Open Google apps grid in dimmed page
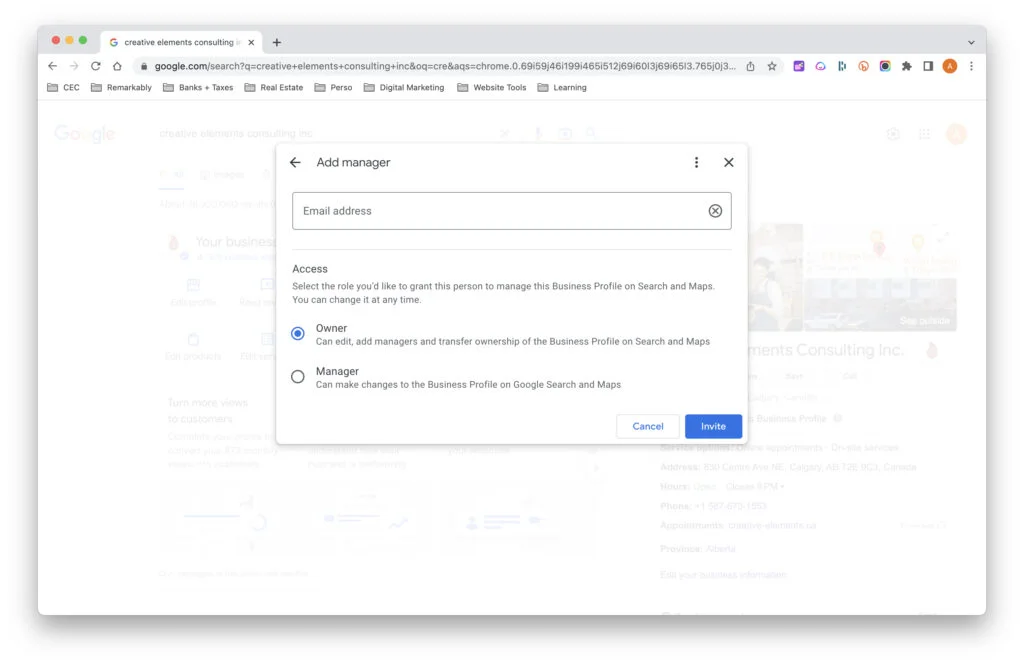Screen dimensions: 1024x665 coord(925,134)
